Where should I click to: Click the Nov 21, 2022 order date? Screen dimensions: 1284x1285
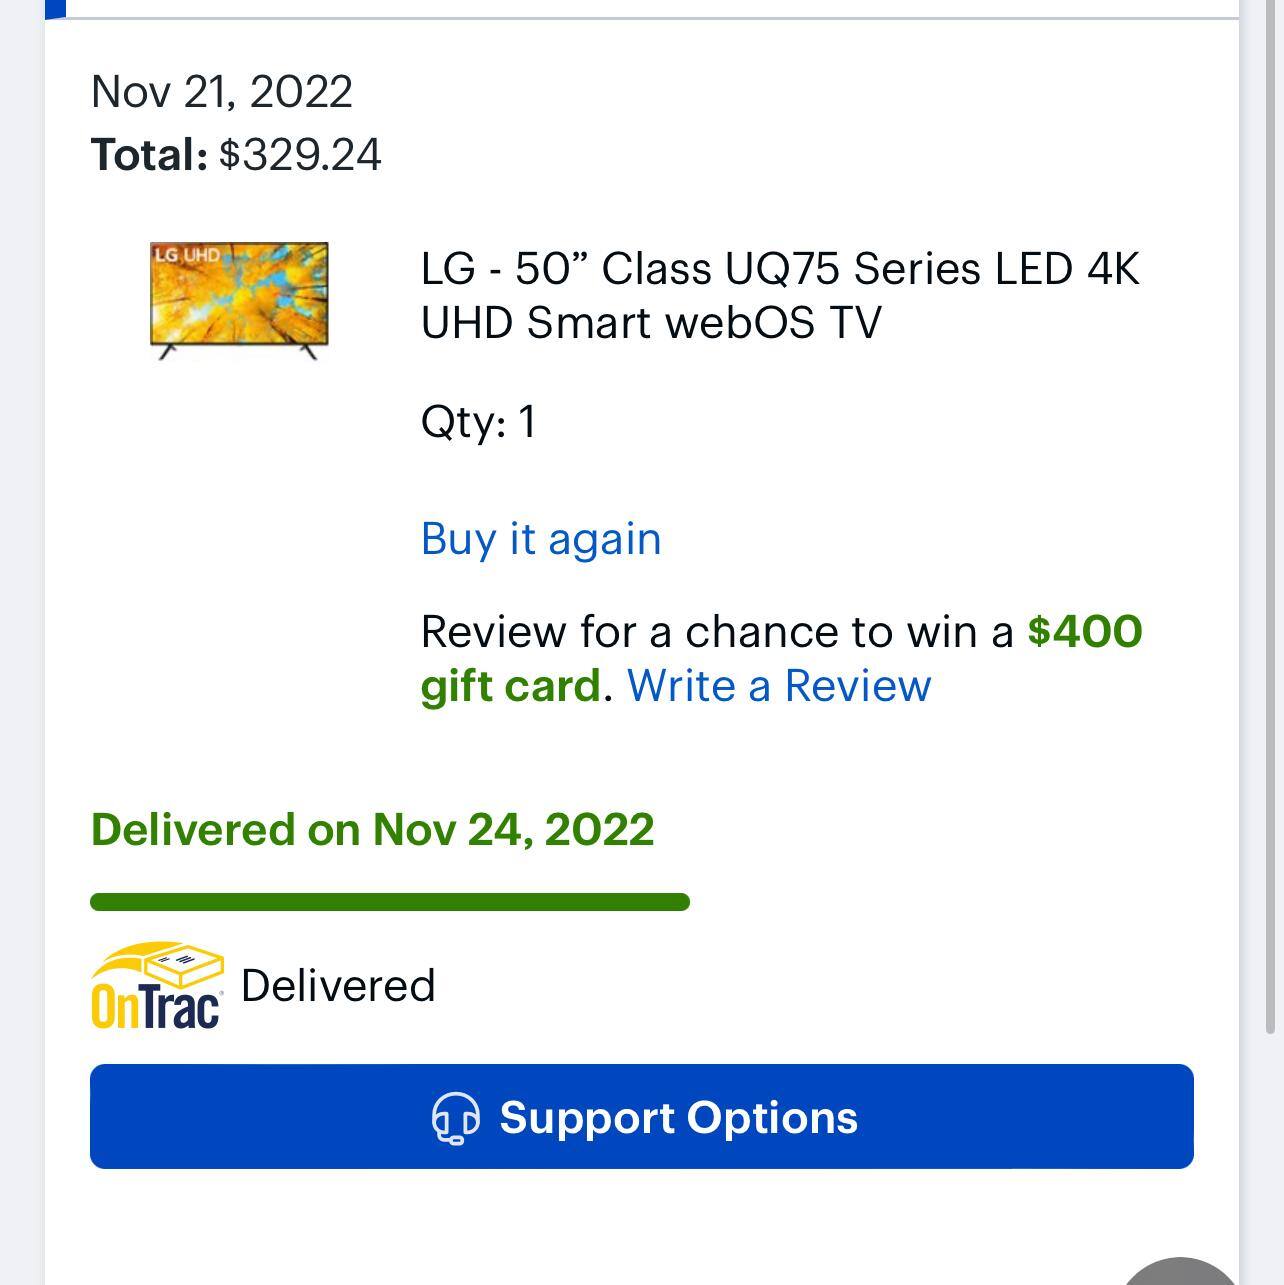(220, 93)
